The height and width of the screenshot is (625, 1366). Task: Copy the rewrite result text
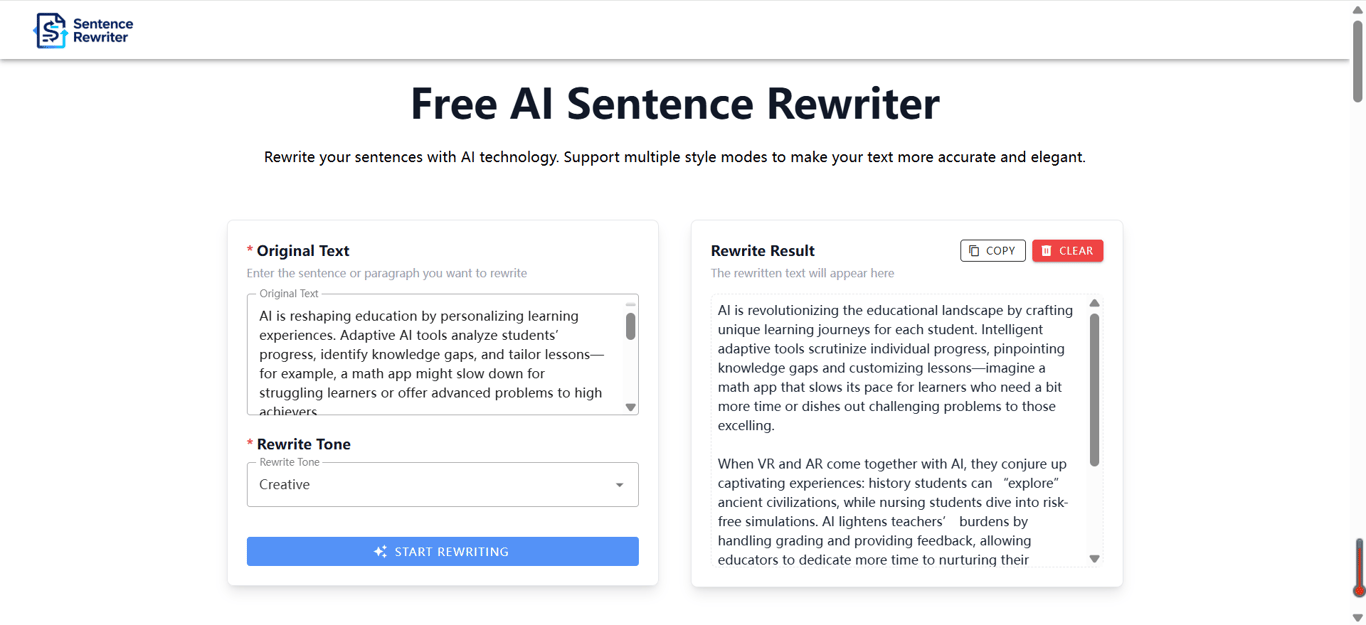point(993,250)
